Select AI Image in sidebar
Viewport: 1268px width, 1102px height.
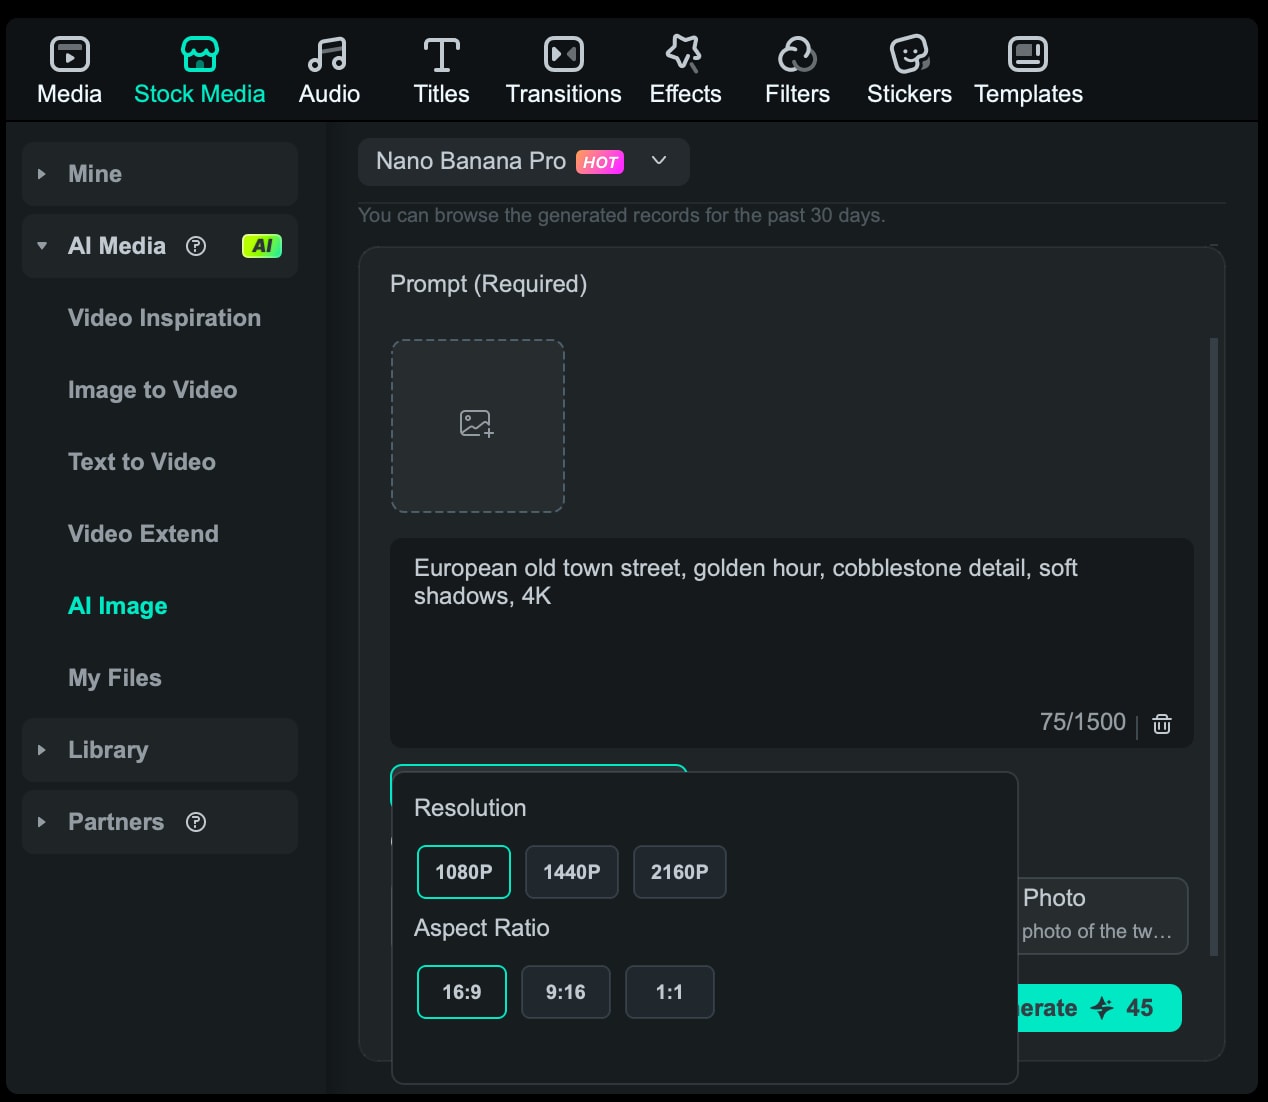(x=118, y=606)
